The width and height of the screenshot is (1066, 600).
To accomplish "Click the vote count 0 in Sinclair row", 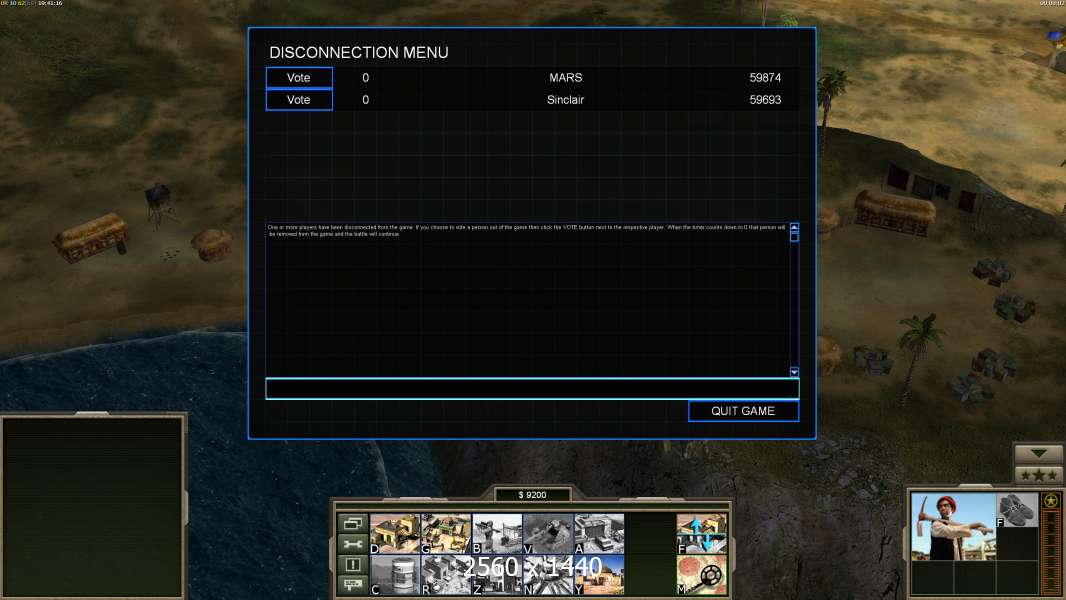I will point(366,100).
